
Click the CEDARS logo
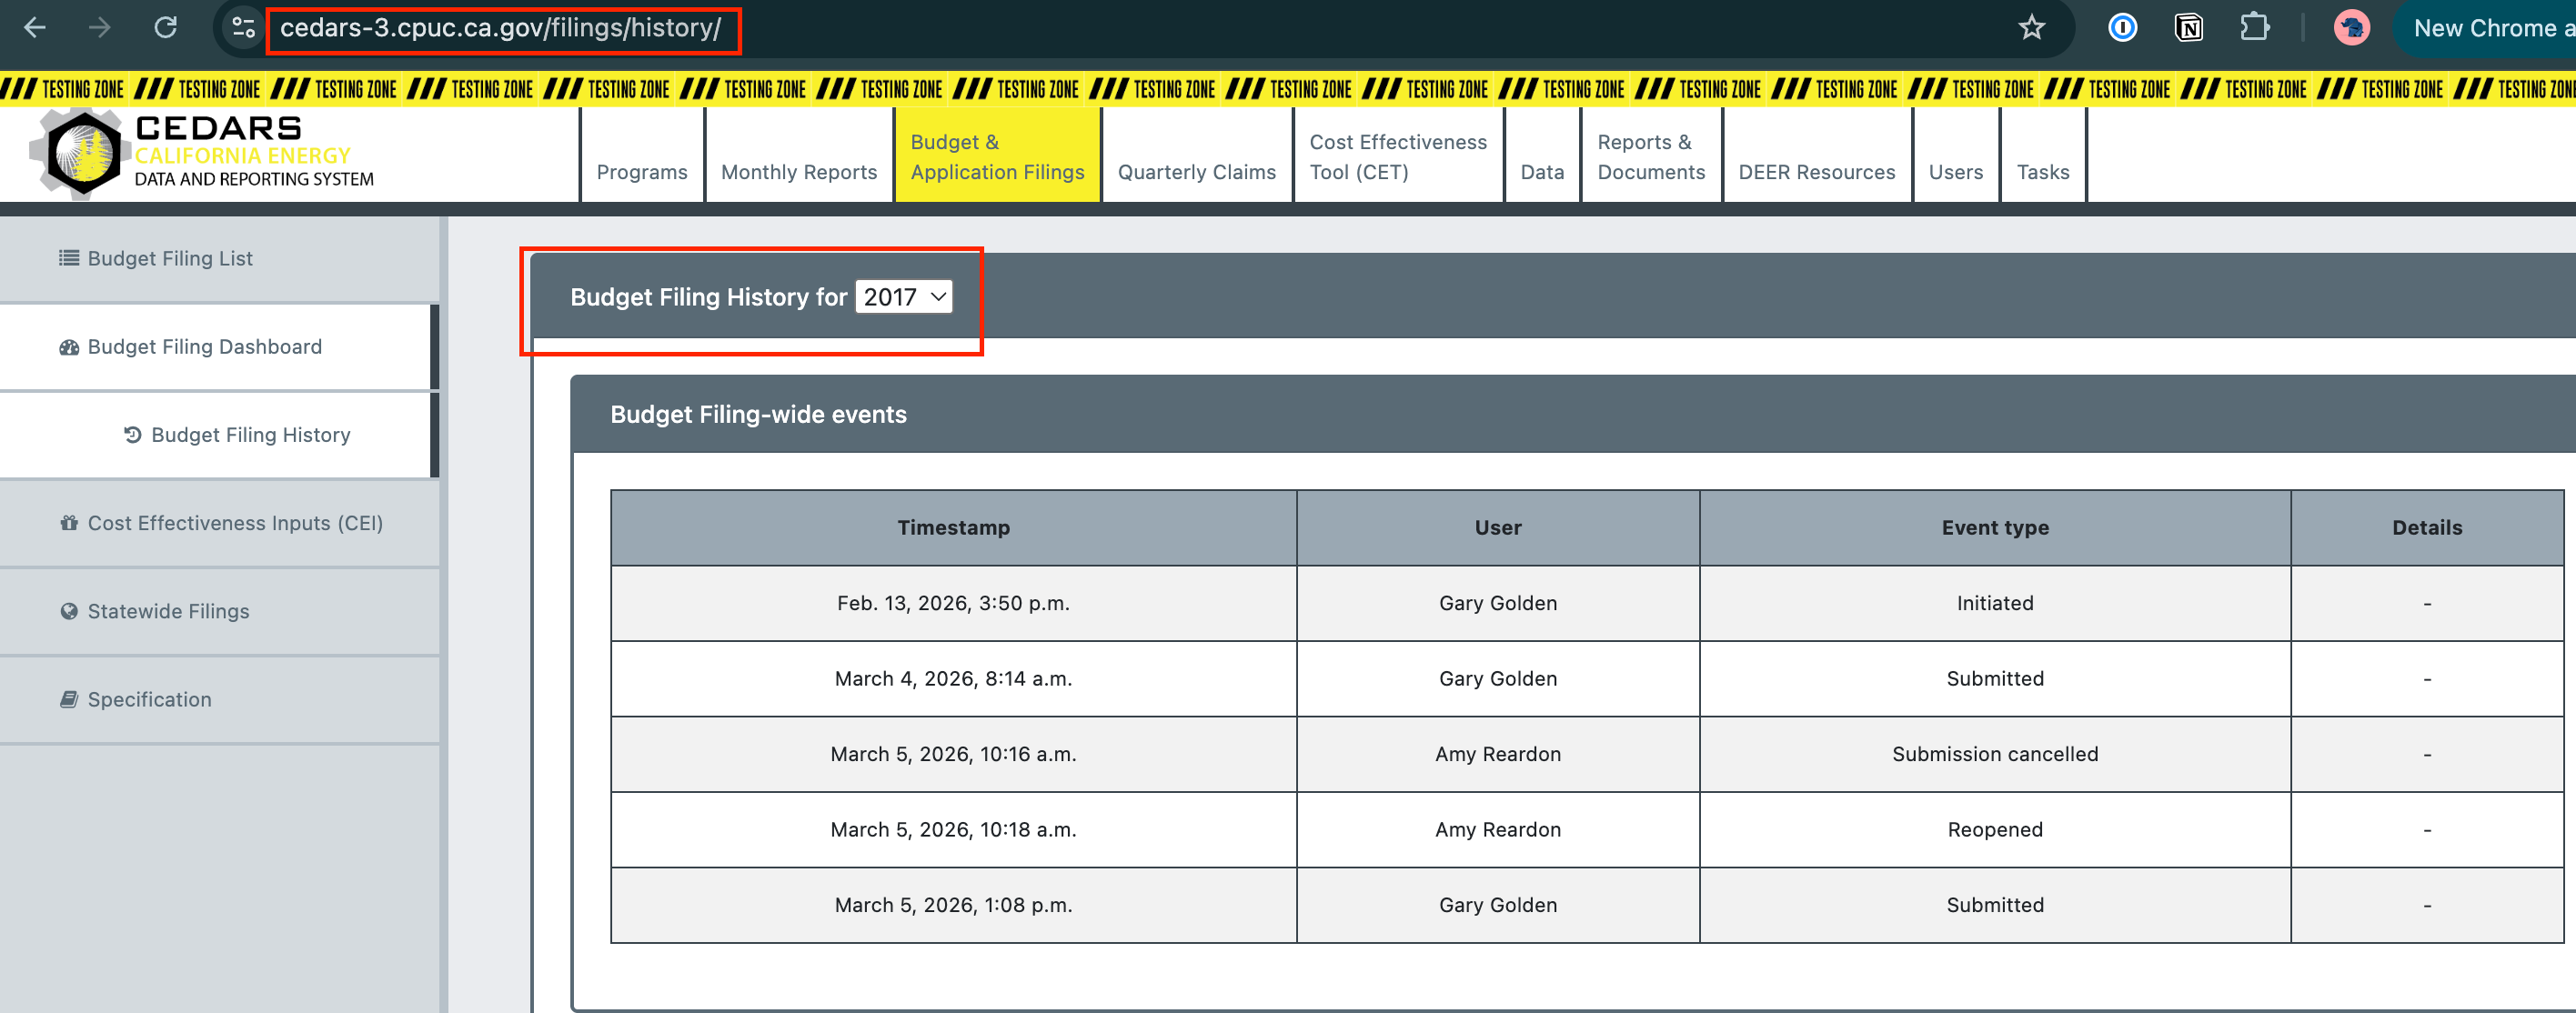(x=202, y=153)
